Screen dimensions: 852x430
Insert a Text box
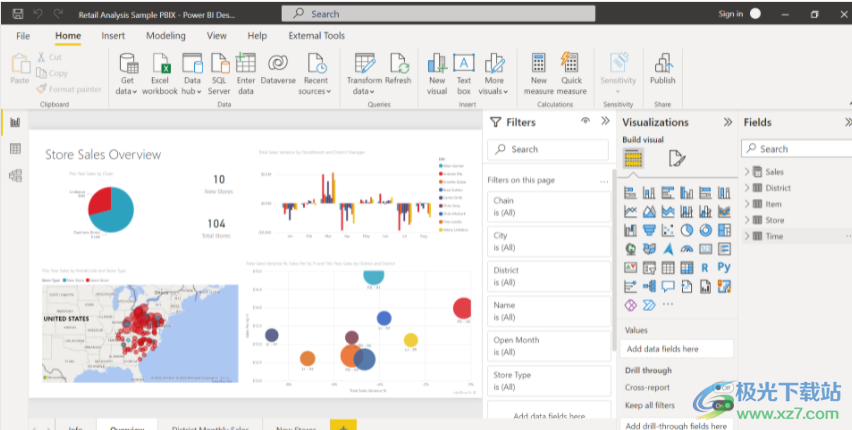463,75
